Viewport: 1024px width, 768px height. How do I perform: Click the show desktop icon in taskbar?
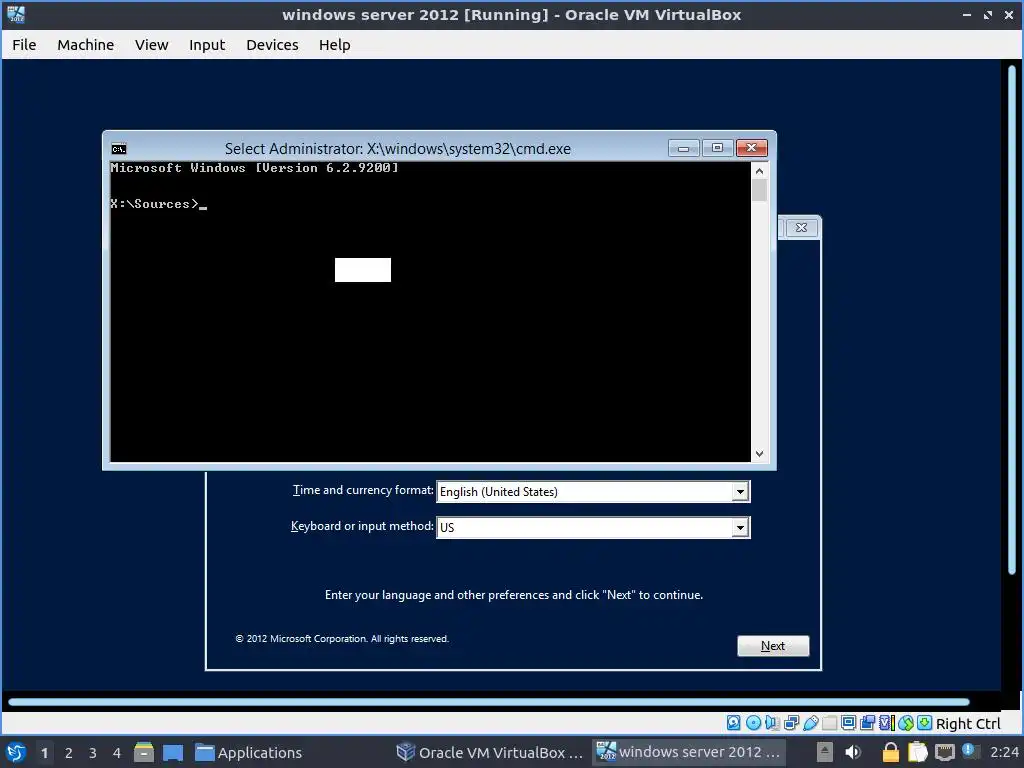pos(173,753)
